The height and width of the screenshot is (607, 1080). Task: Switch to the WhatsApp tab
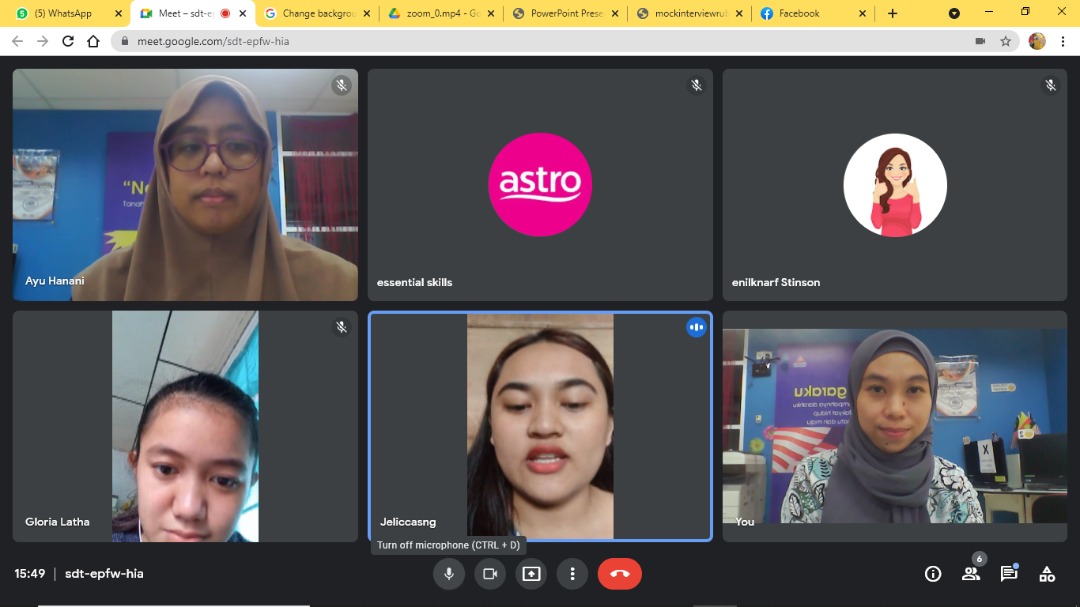pyautogui.click(x=60, y=13)
